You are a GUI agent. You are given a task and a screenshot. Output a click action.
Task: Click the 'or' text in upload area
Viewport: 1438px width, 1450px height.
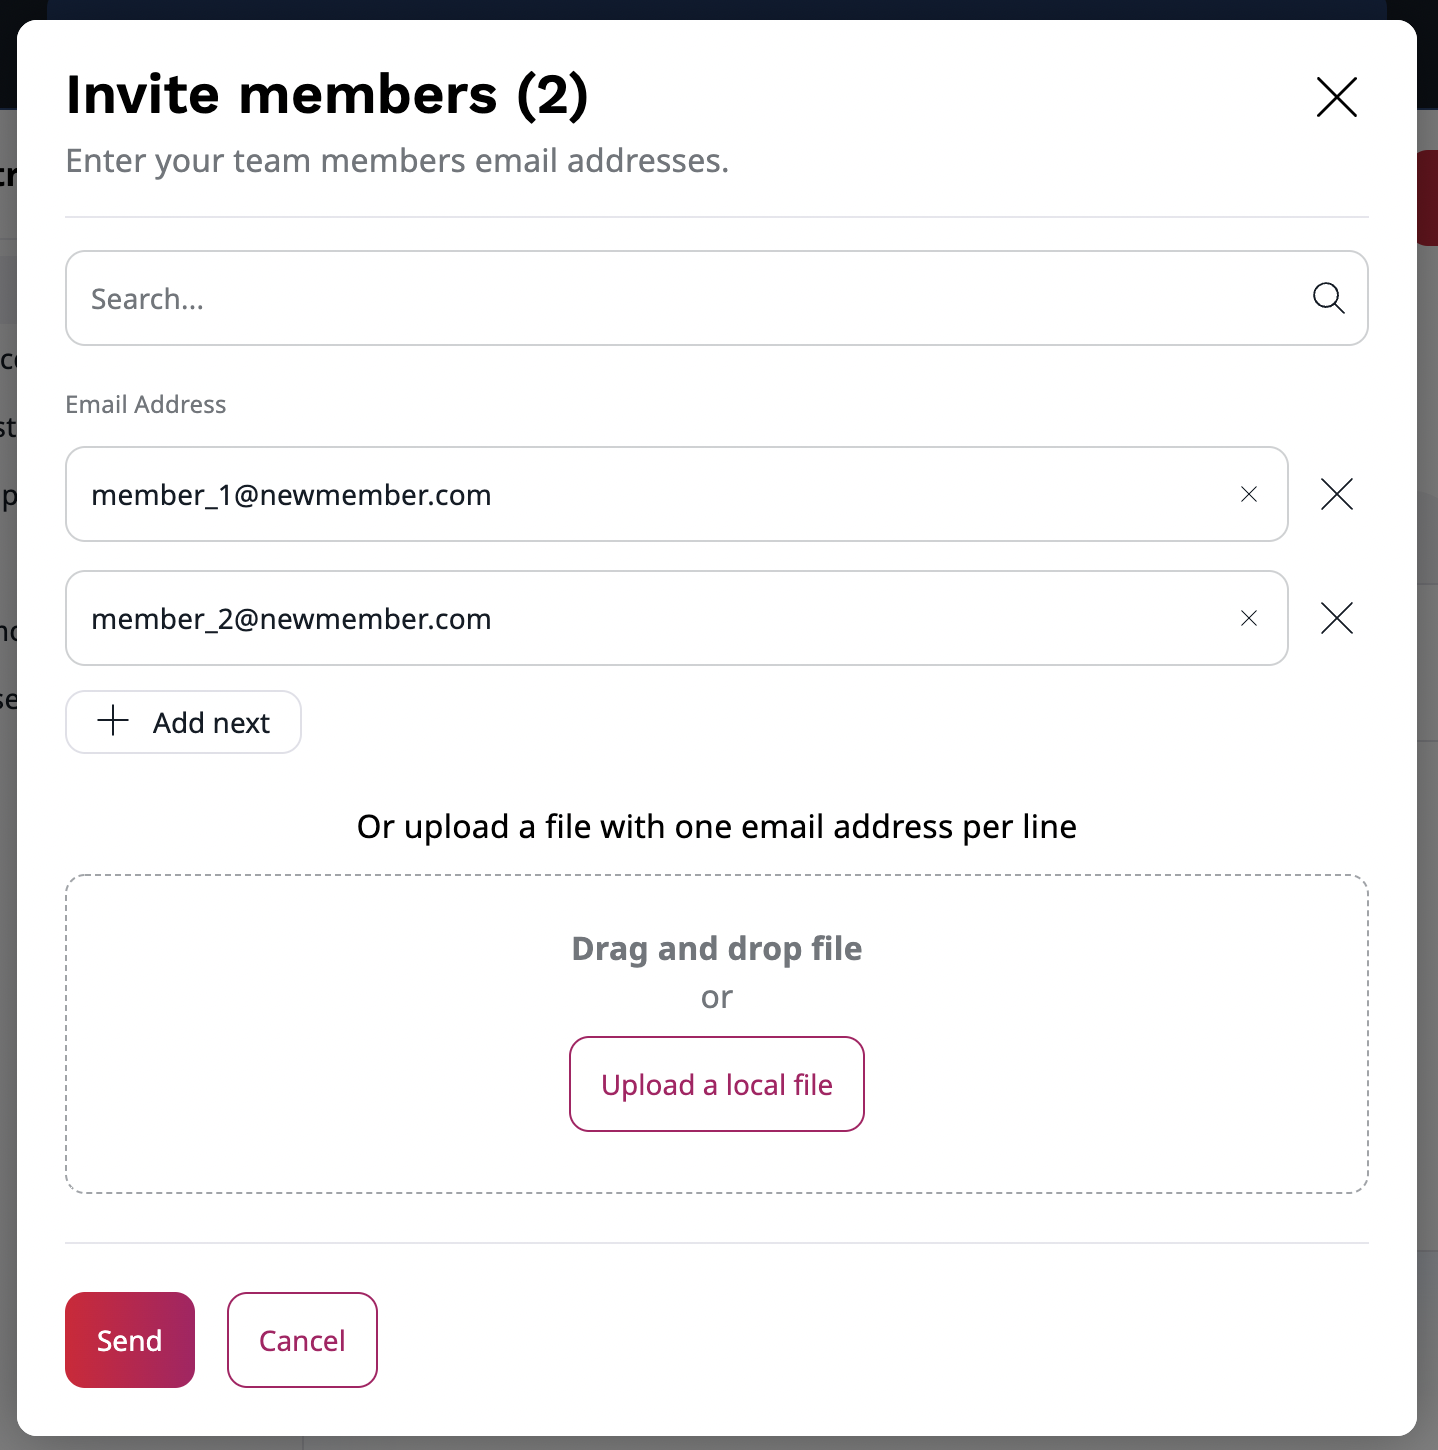pyautogui.click(x=716, y=996)
